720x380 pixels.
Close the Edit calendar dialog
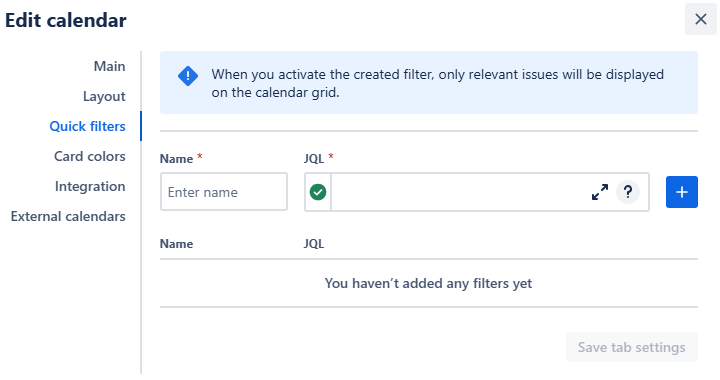tap(700, 19)
